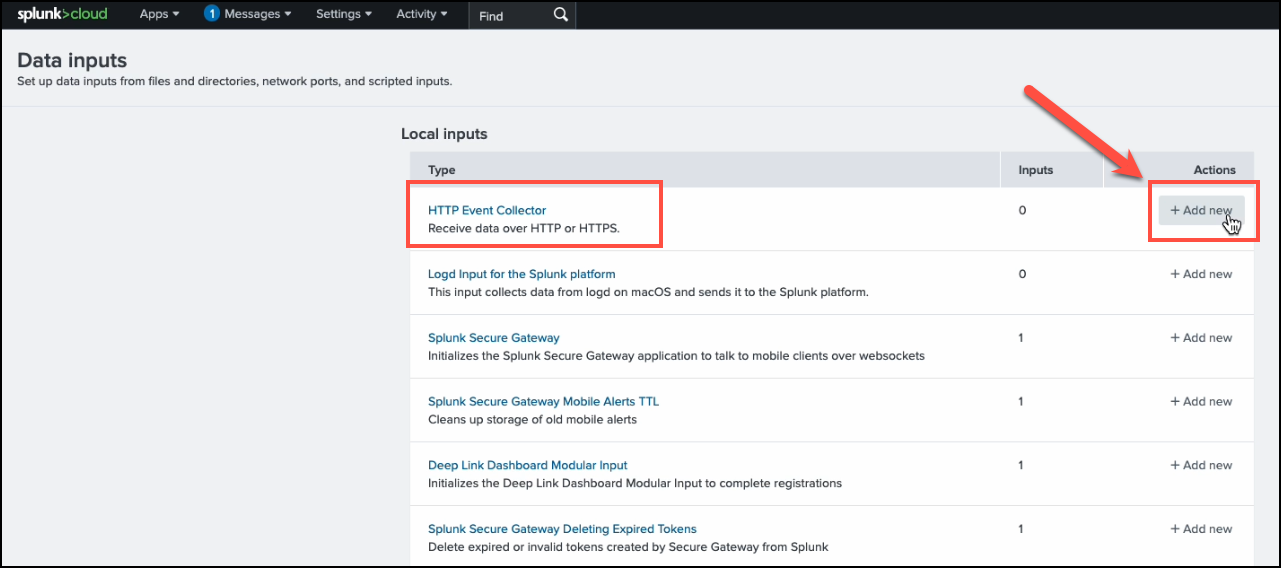Screen dimensions: 1281x568
Task: Open the Settings menu
Action: coord(343,14)
